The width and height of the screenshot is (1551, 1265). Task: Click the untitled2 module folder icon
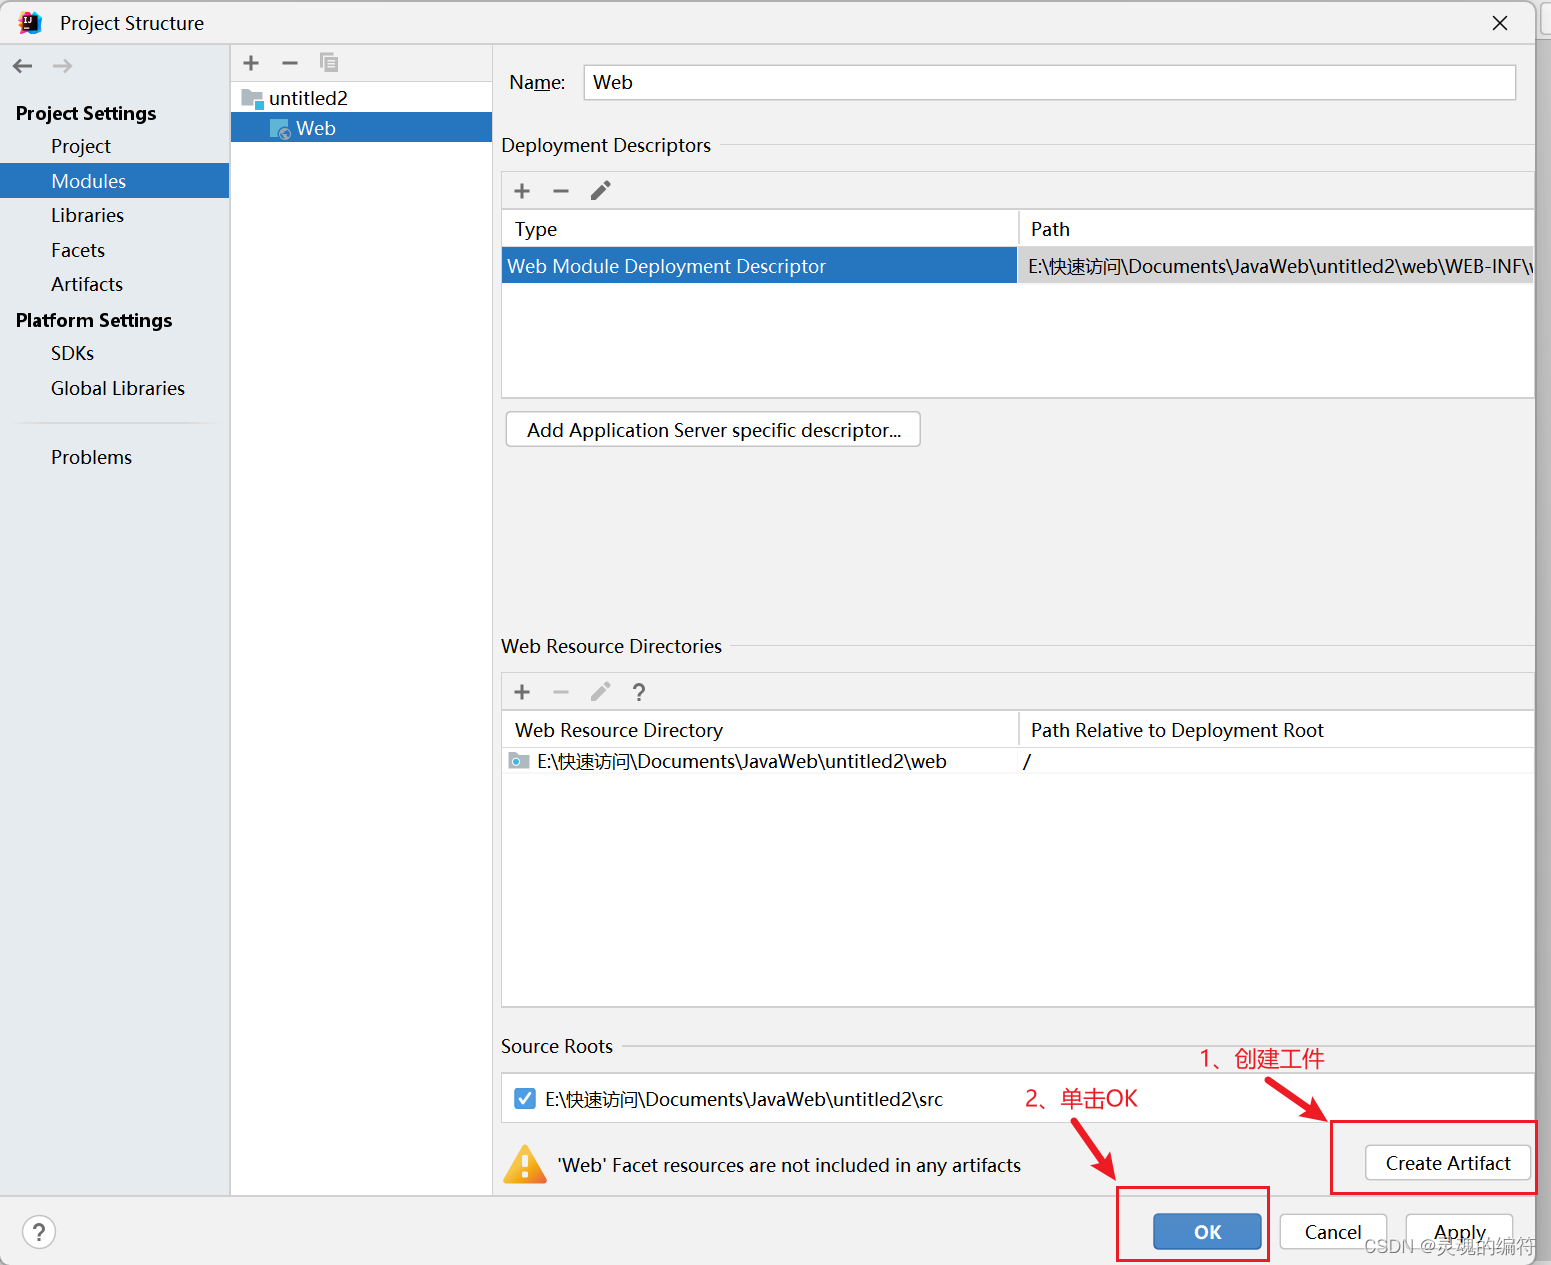point(252,98)
